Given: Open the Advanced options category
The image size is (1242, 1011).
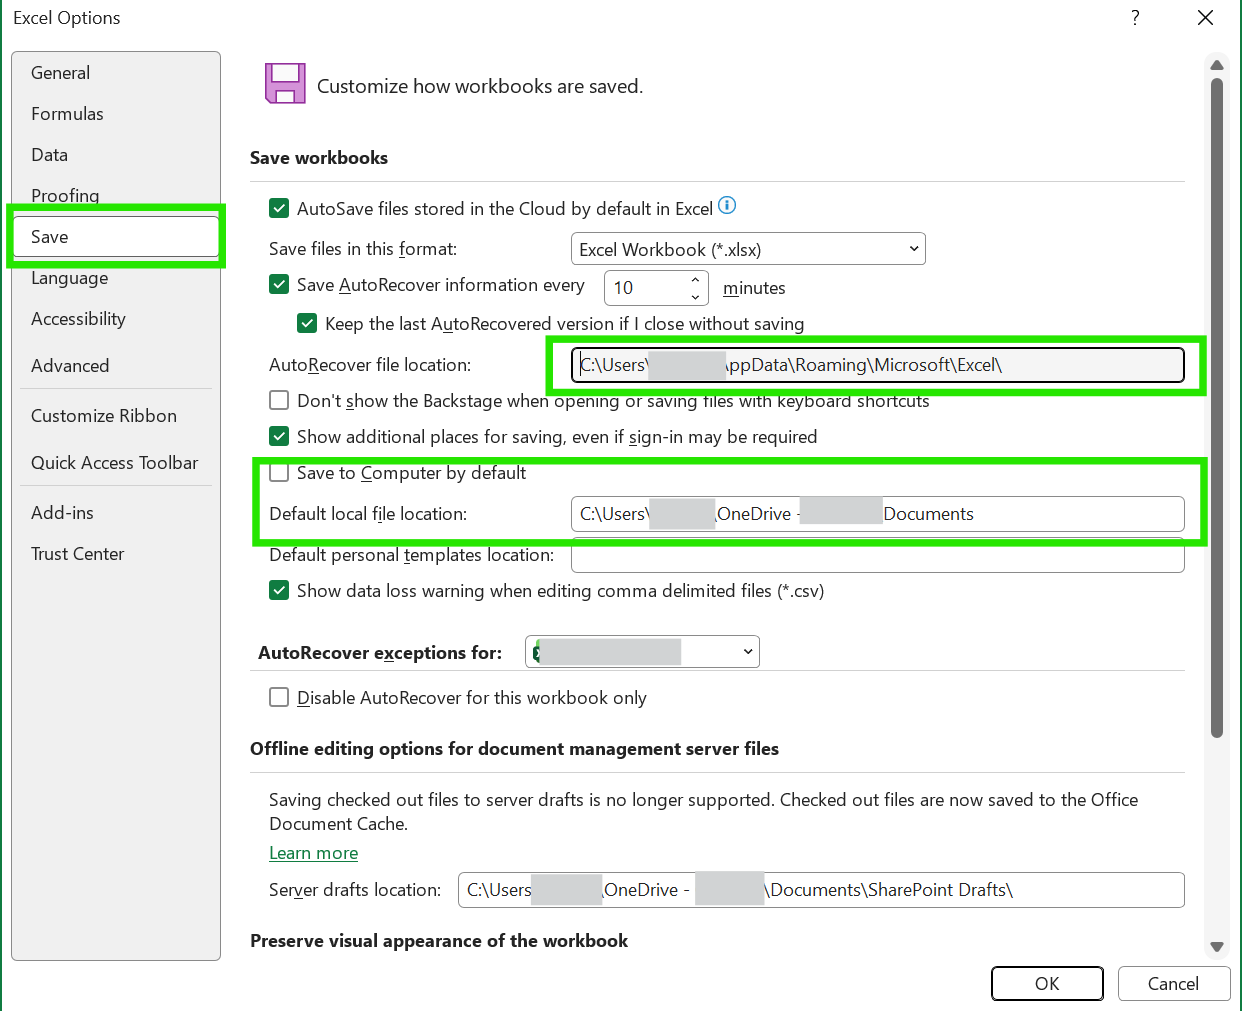Looking at the screenshot, I should pyautogui.click(x=116, y=366).
